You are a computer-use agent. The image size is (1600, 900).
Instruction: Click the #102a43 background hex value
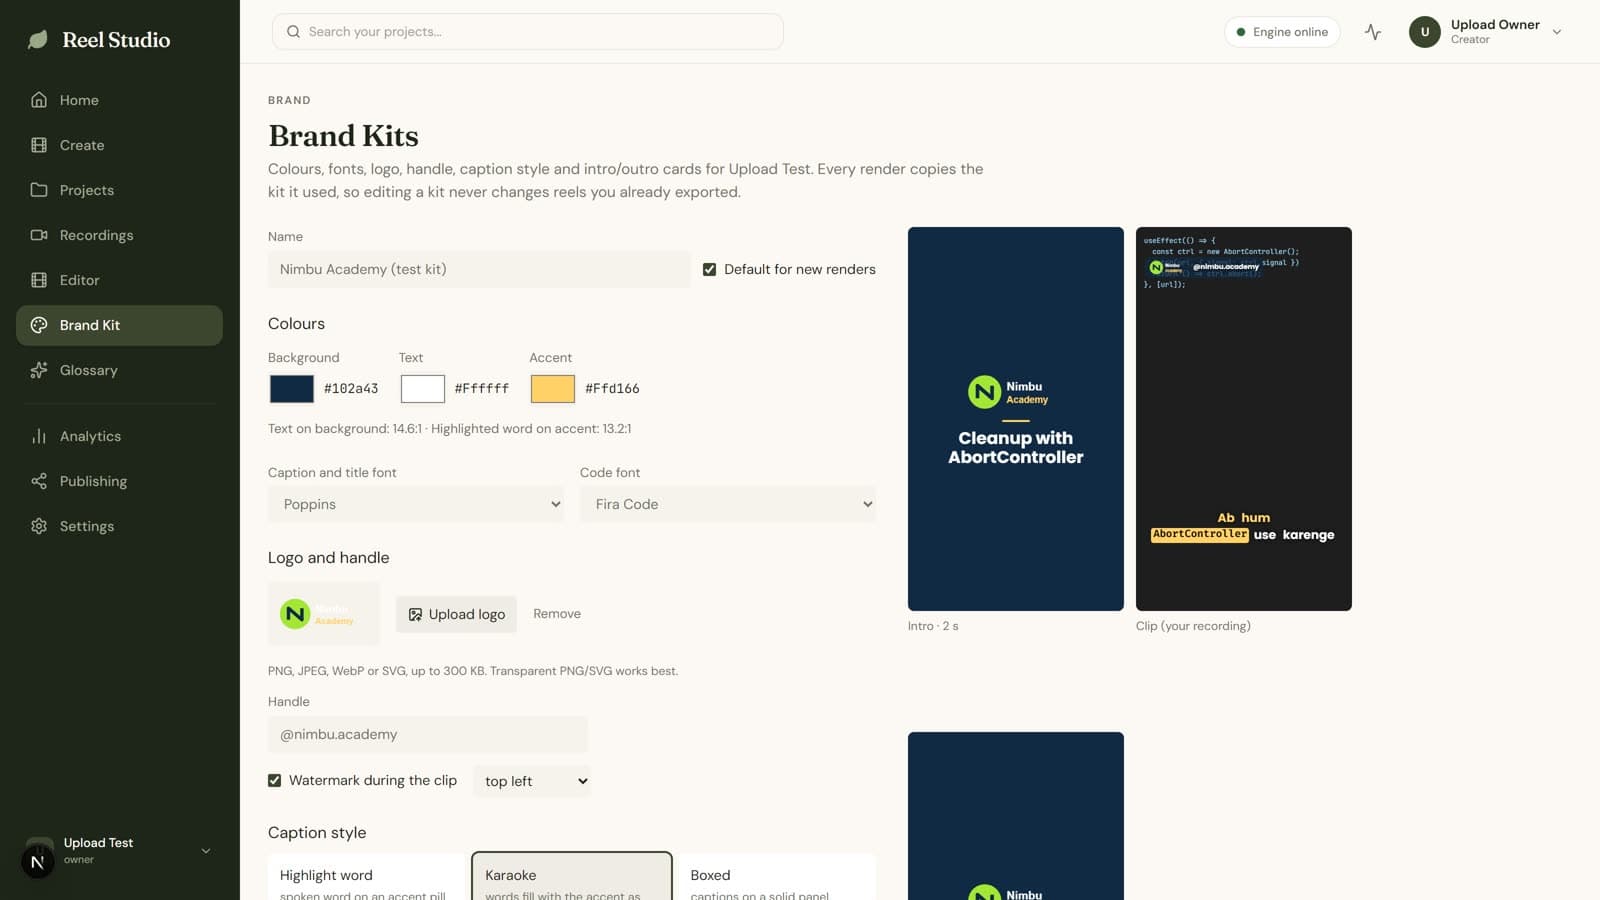coord(351,389)
